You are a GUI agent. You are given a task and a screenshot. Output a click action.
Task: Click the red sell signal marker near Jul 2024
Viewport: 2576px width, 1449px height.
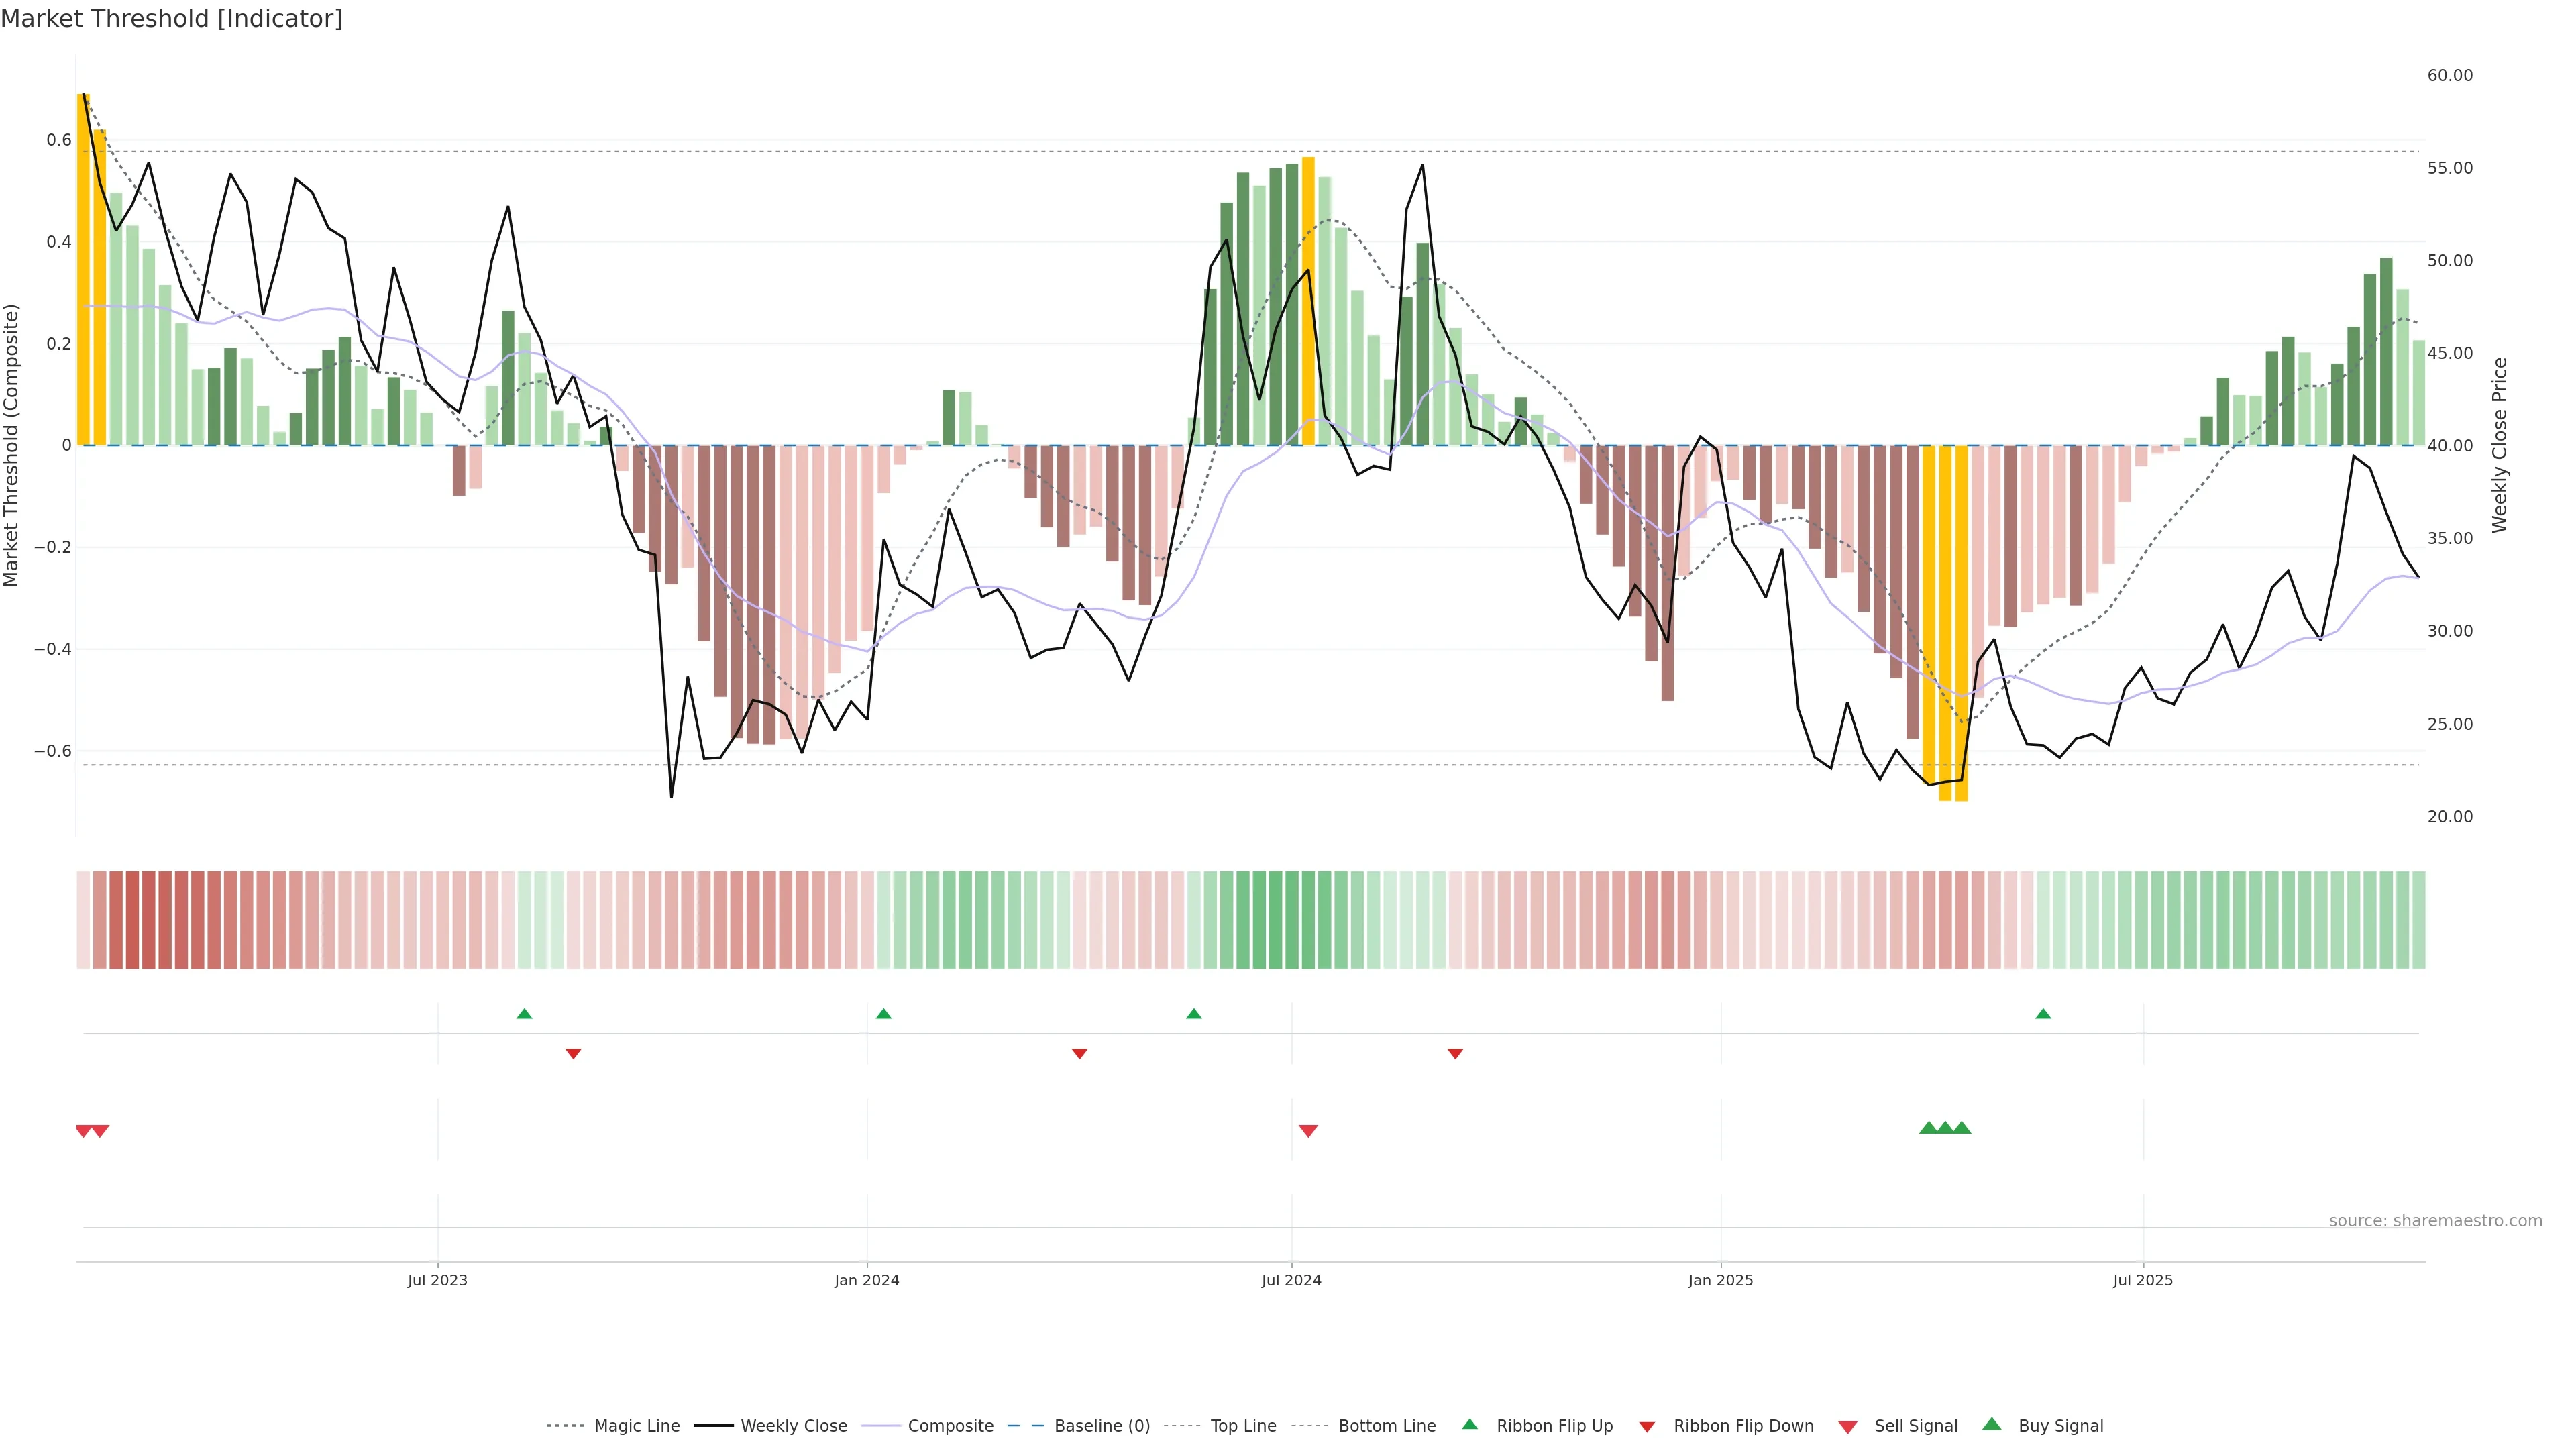click(1308, 1131)
